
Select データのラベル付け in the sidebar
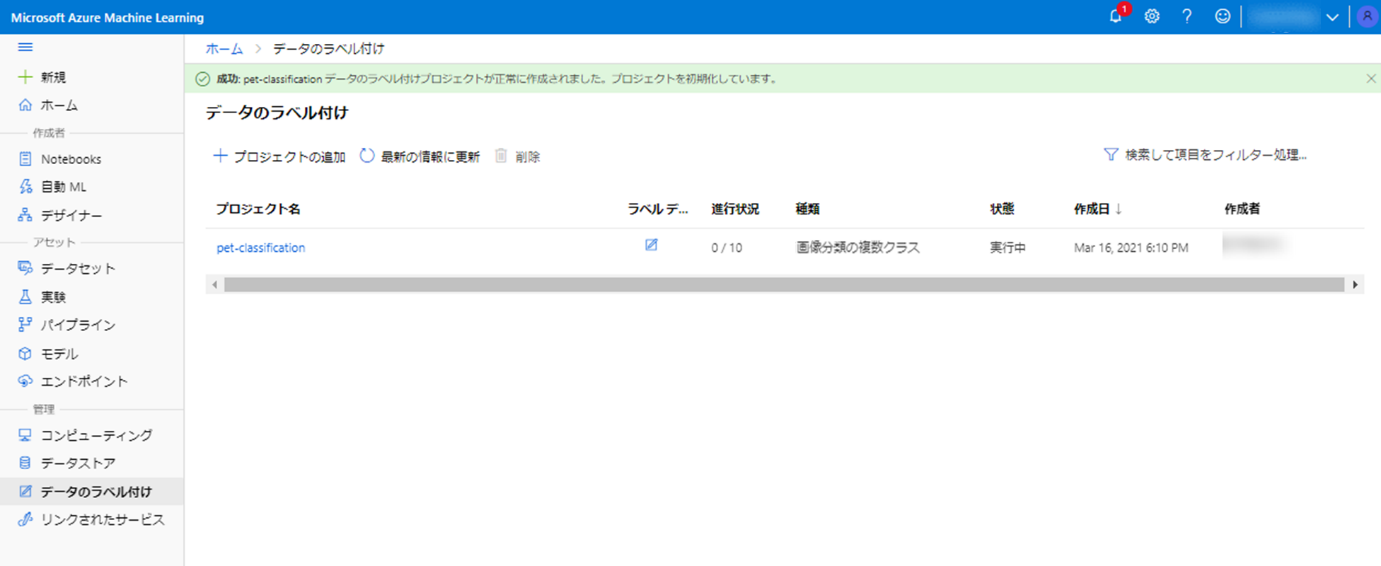92,492
